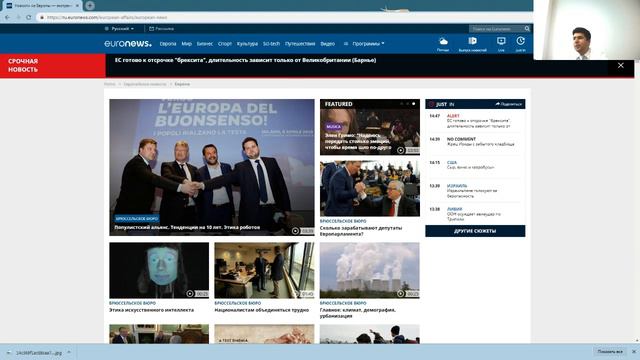Click the Euronews search field
The width and height of the screenshot is (640, 360).
point(496,29)
